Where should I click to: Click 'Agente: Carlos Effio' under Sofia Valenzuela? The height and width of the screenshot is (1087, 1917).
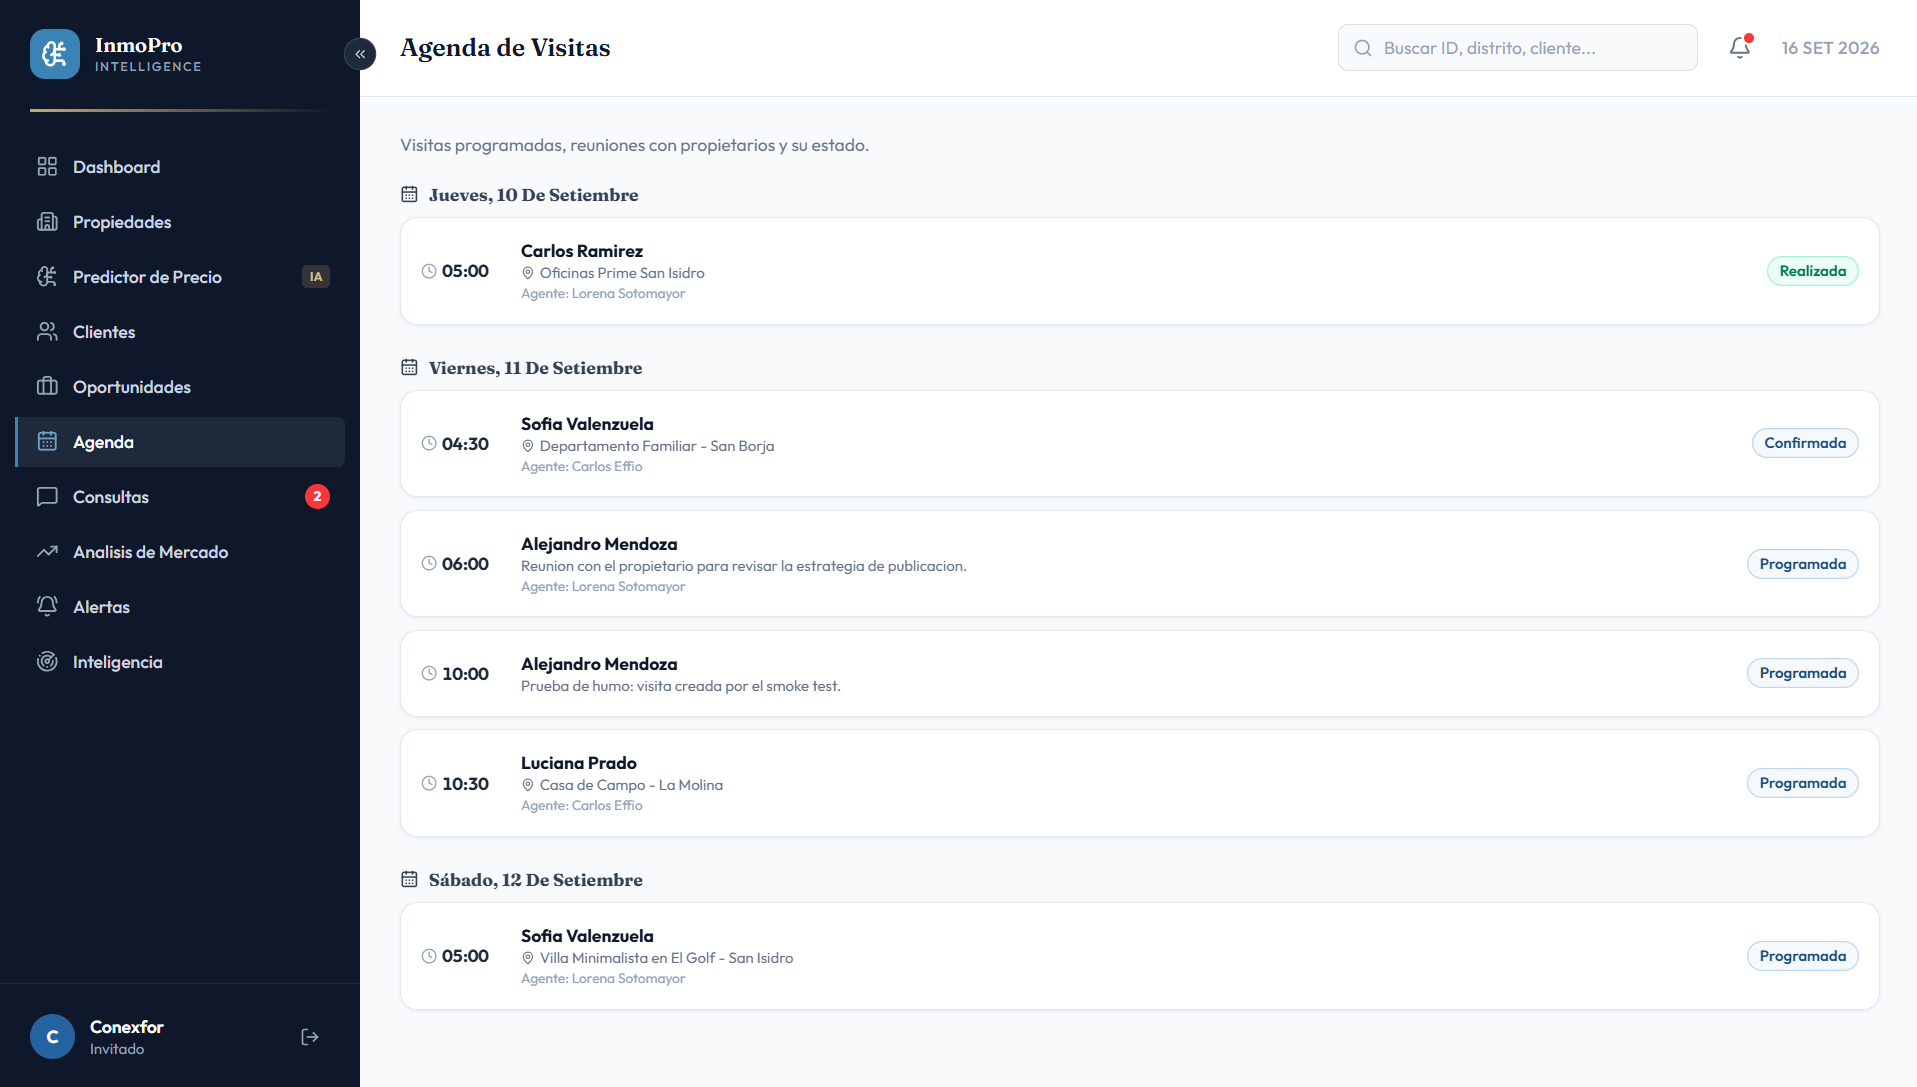[581, 467]
